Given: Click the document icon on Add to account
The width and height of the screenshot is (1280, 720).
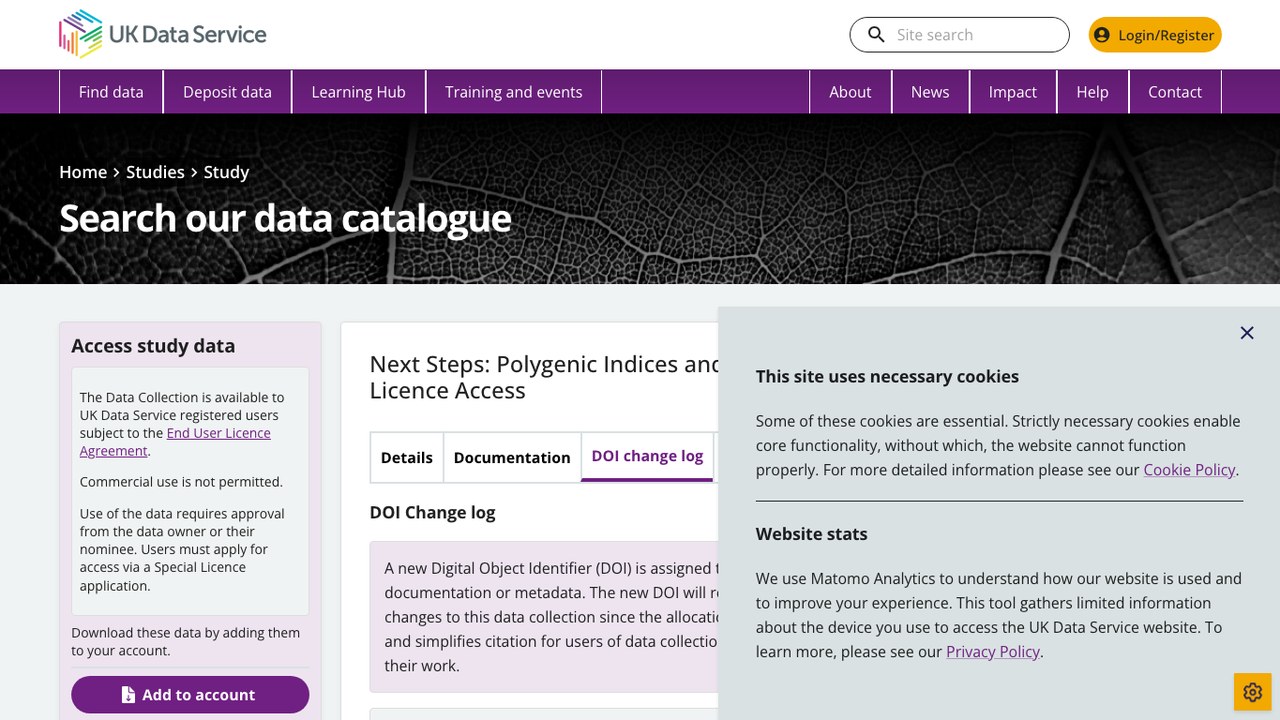Looking at the screenshot, I should click(128, 695).
